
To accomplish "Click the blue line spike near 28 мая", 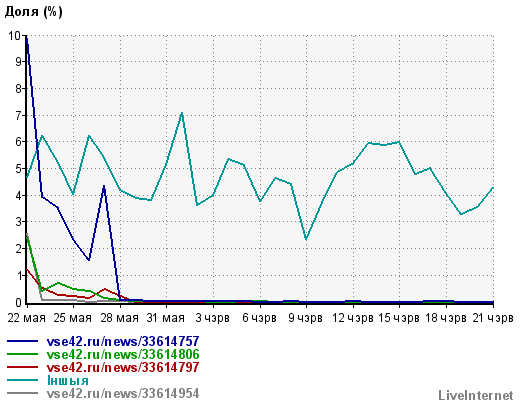I will pos(104,186).
